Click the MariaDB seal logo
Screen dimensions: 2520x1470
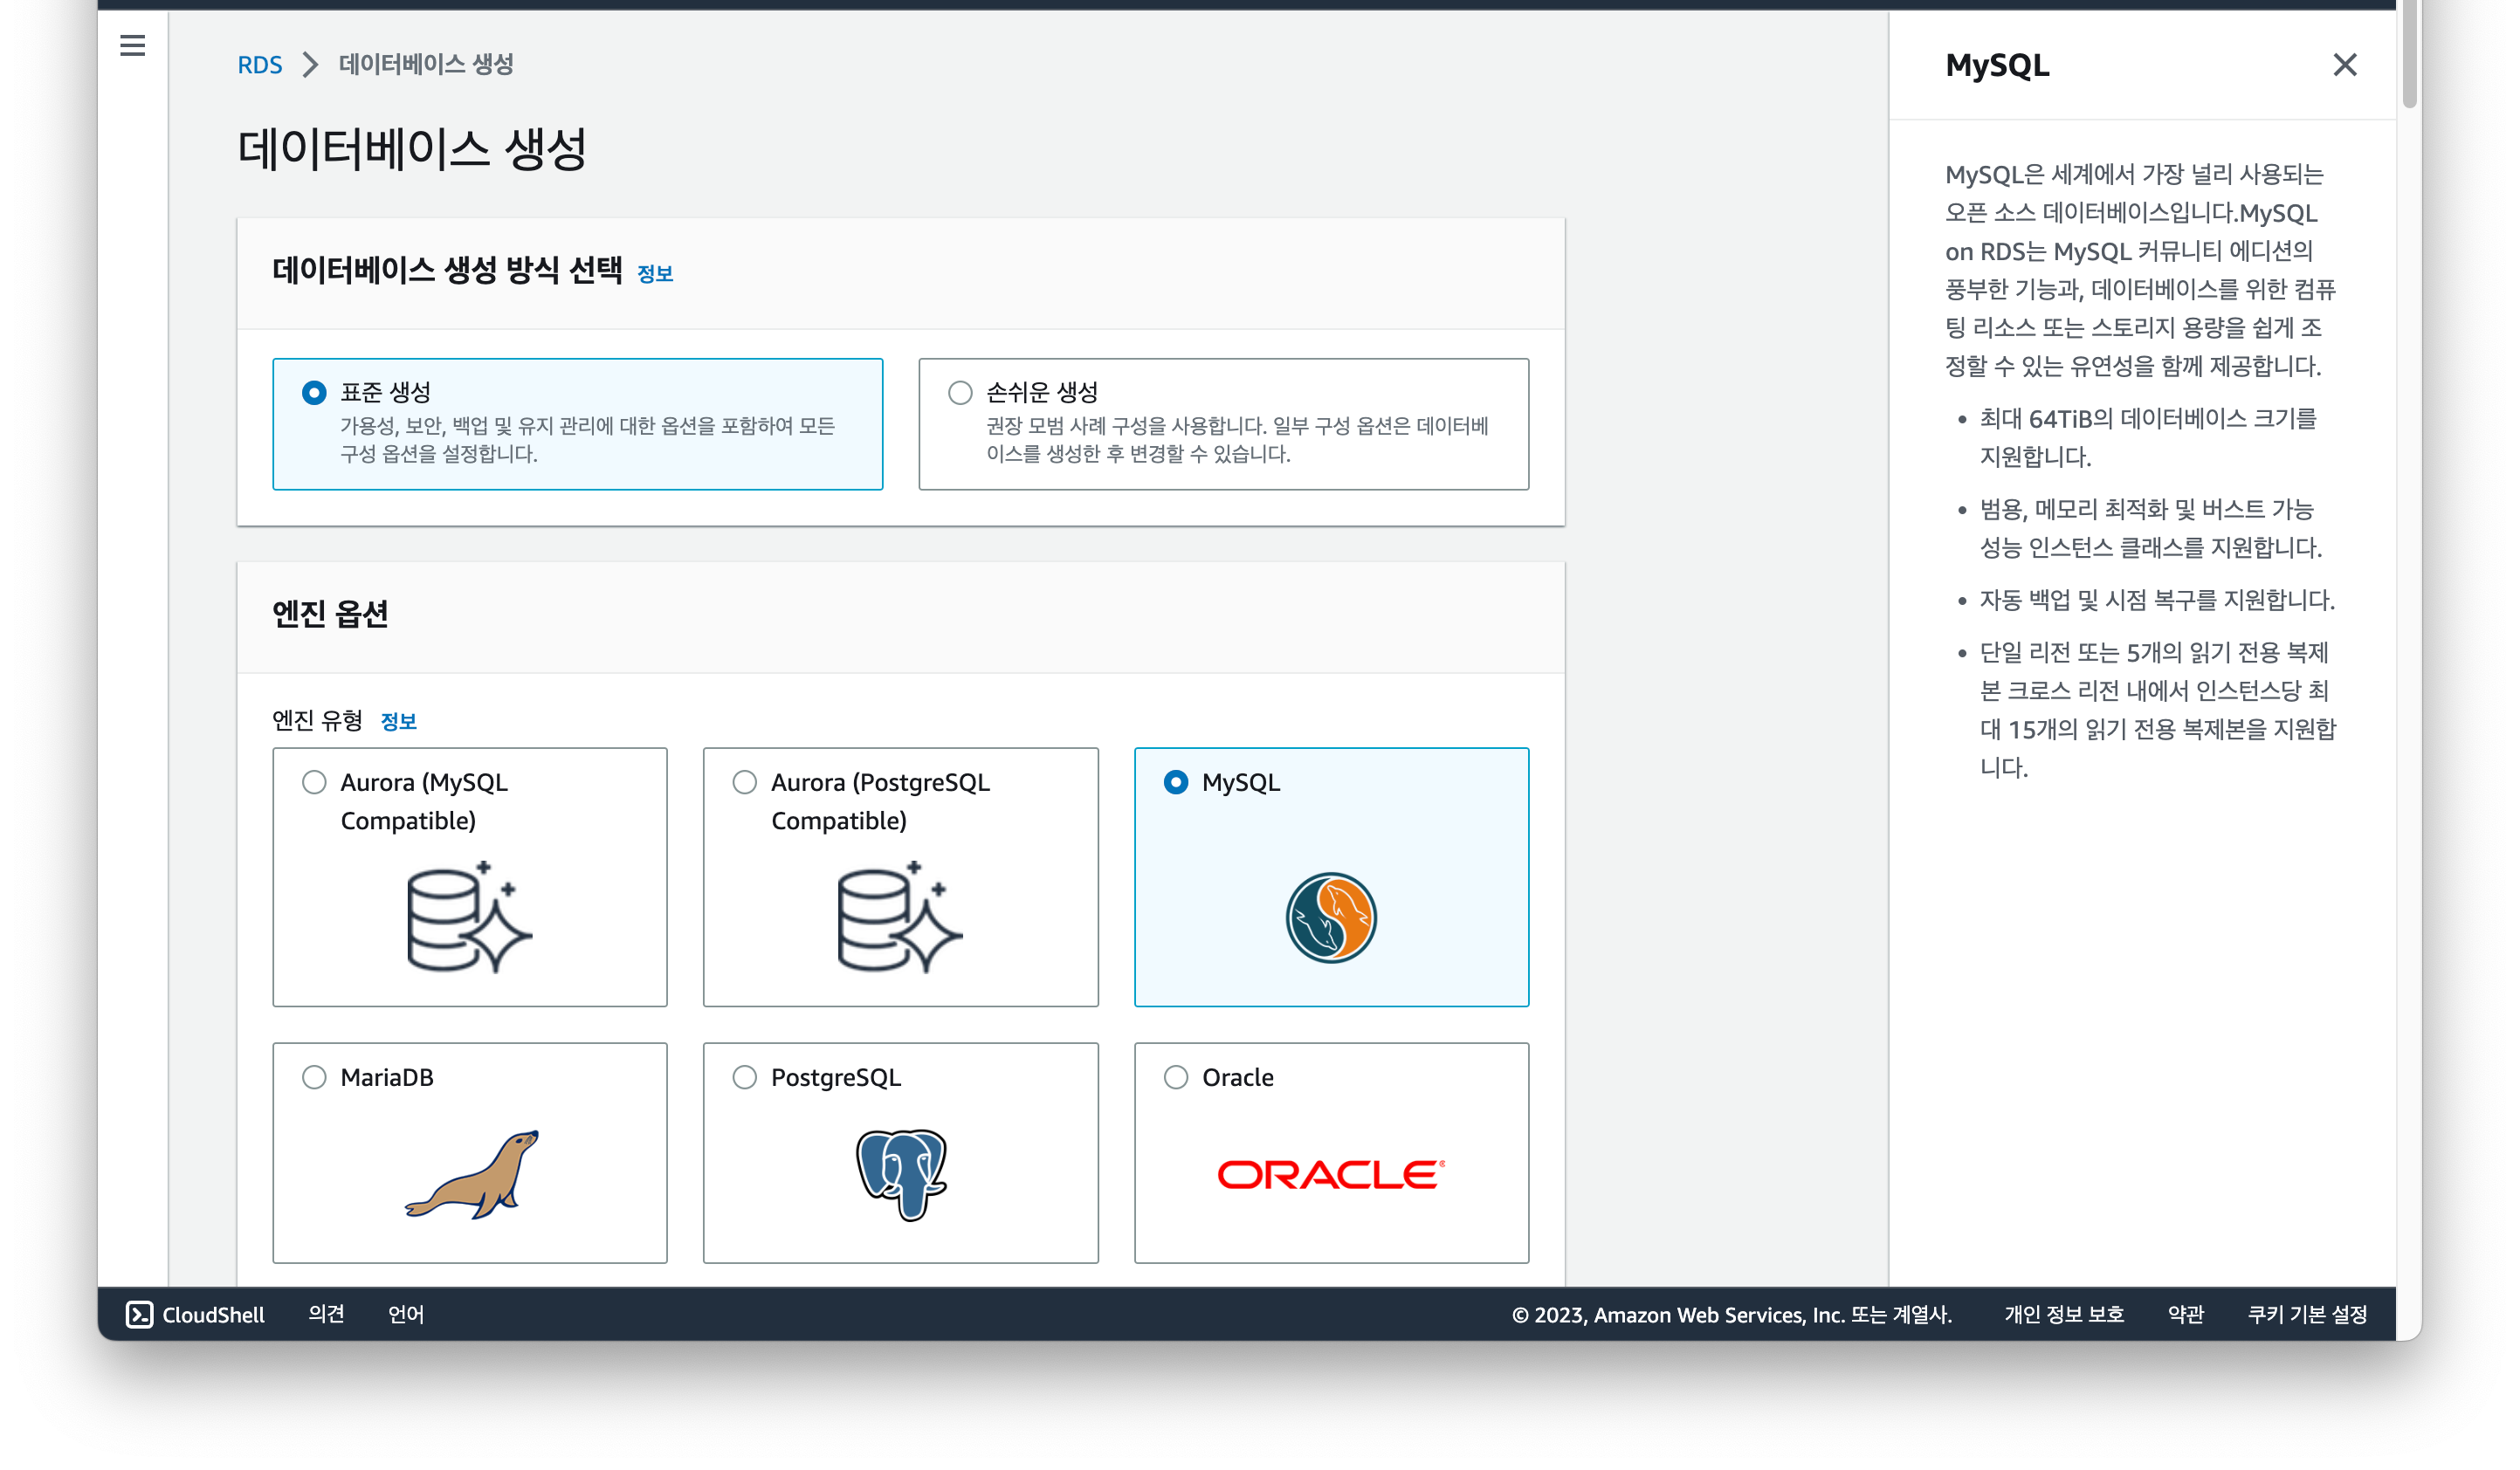[471, 1173]
